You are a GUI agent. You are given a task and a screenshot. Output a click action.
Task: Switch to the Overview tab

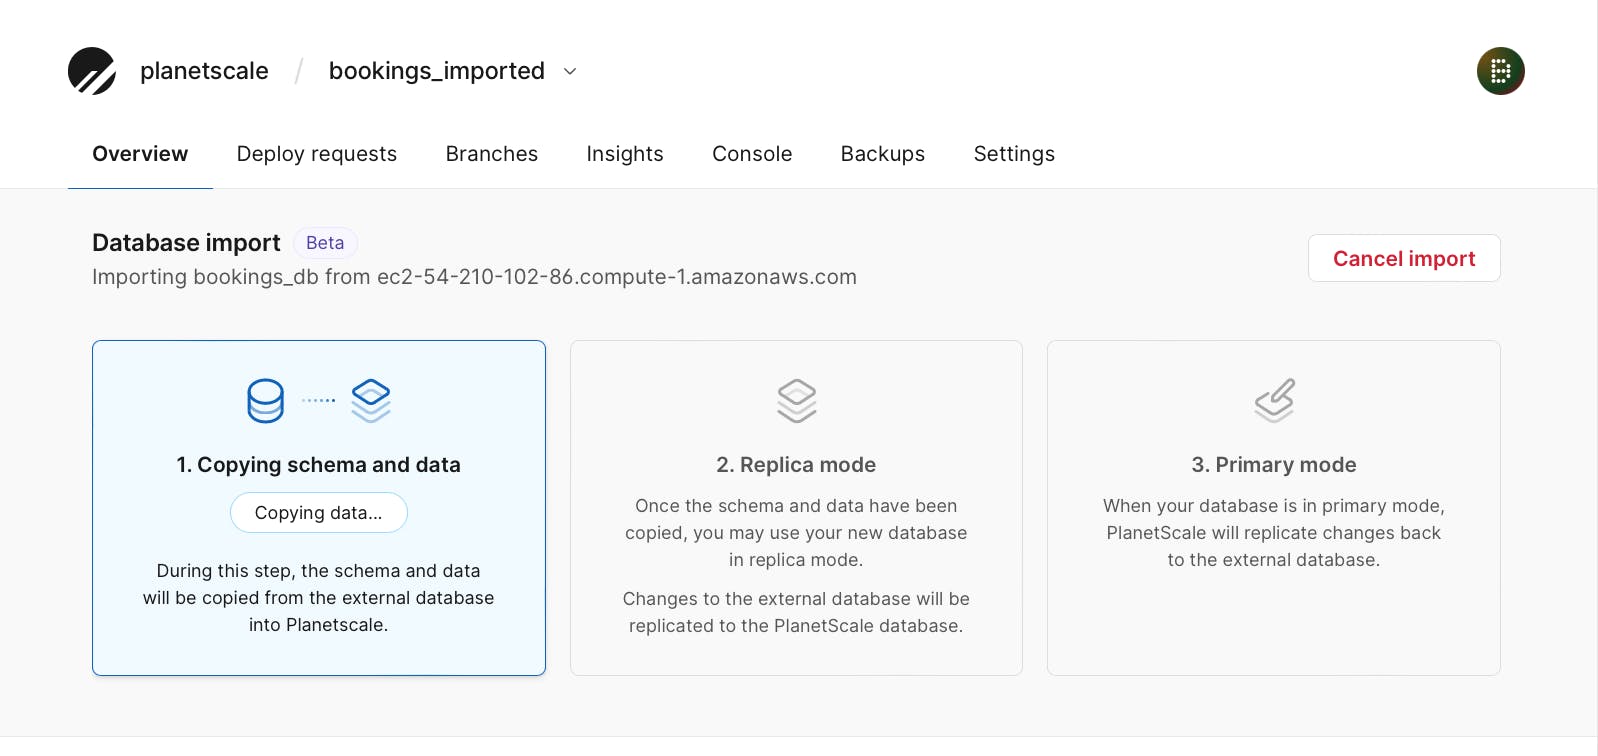coord(140,154)
